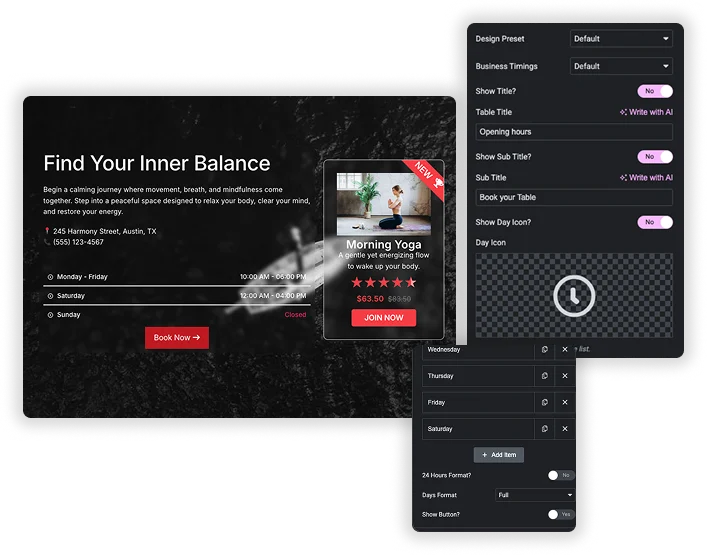Duplicate the Wednesday item
713x555 pixels.
point(544,350)
